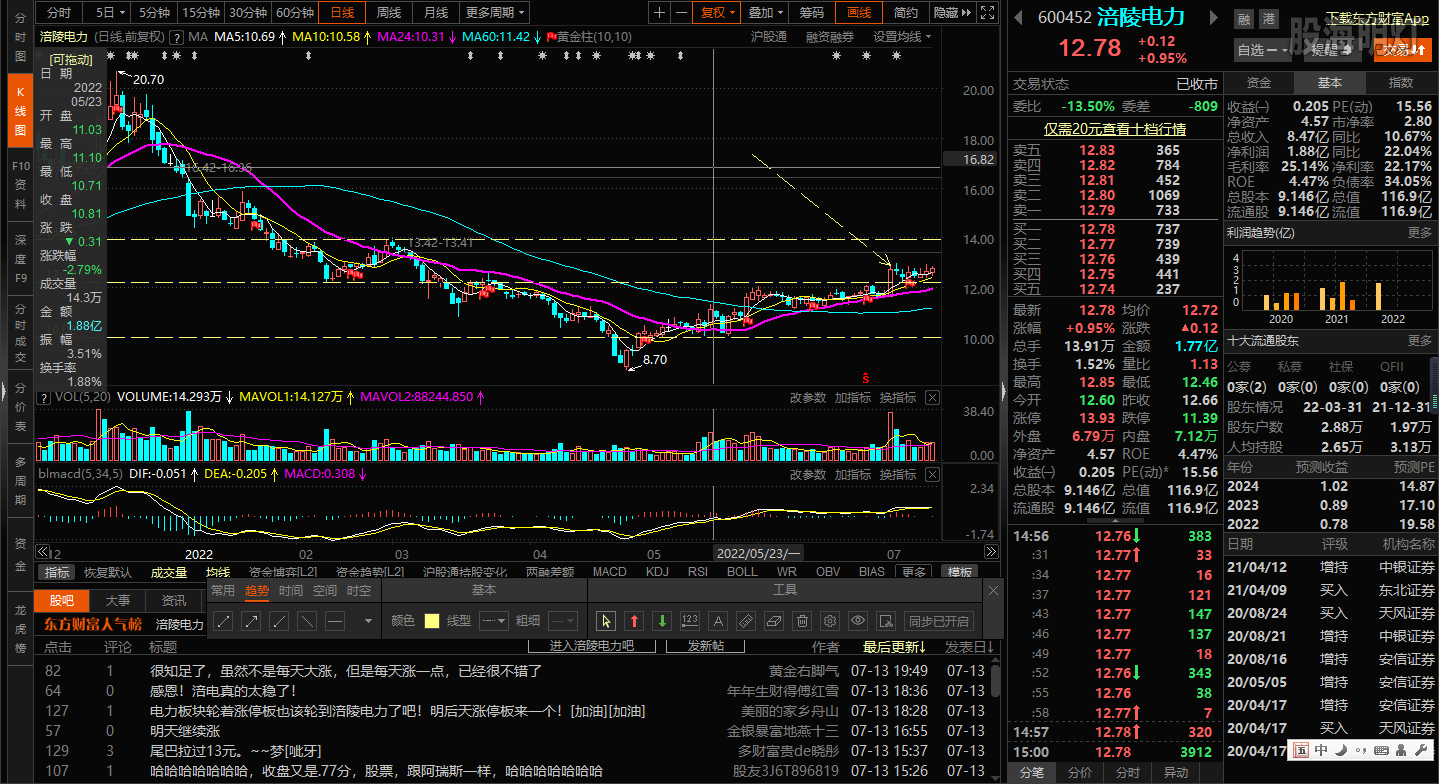
Task: Zoom out chart with minus button
Action: point(682,13)
